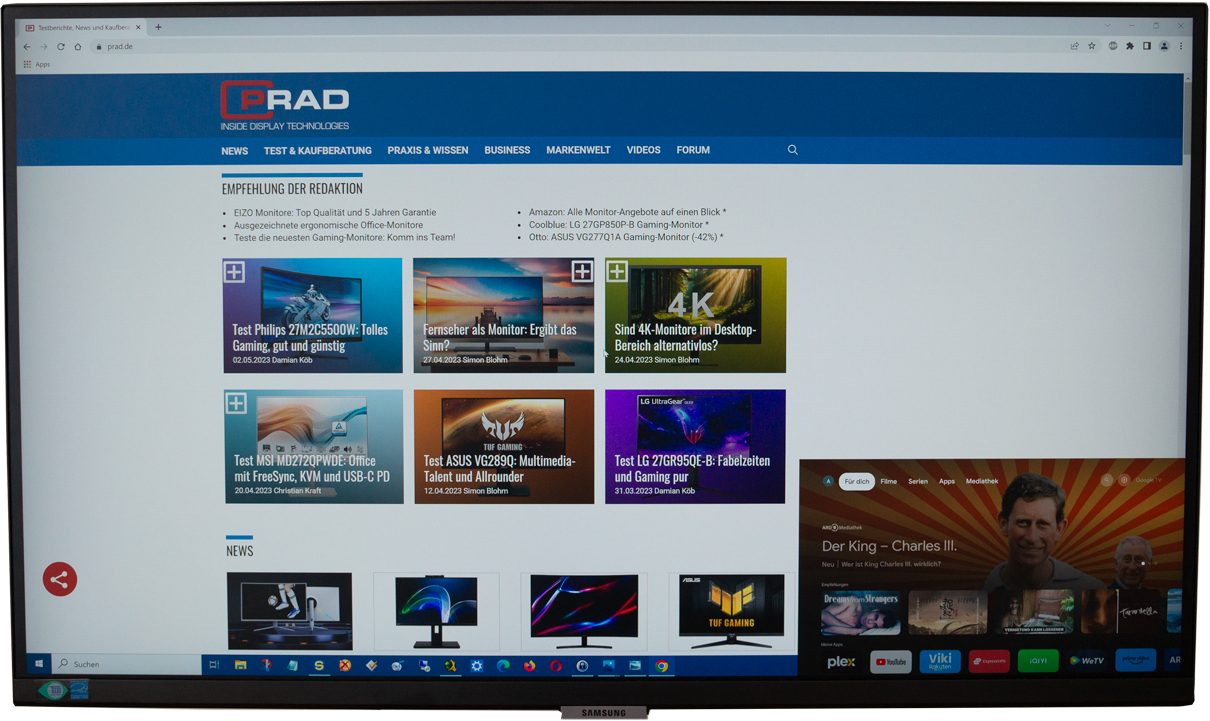Open the Viki Rakuten app tile
The height and width of the screenshot is (721, 1210).
tap(940, 661)
